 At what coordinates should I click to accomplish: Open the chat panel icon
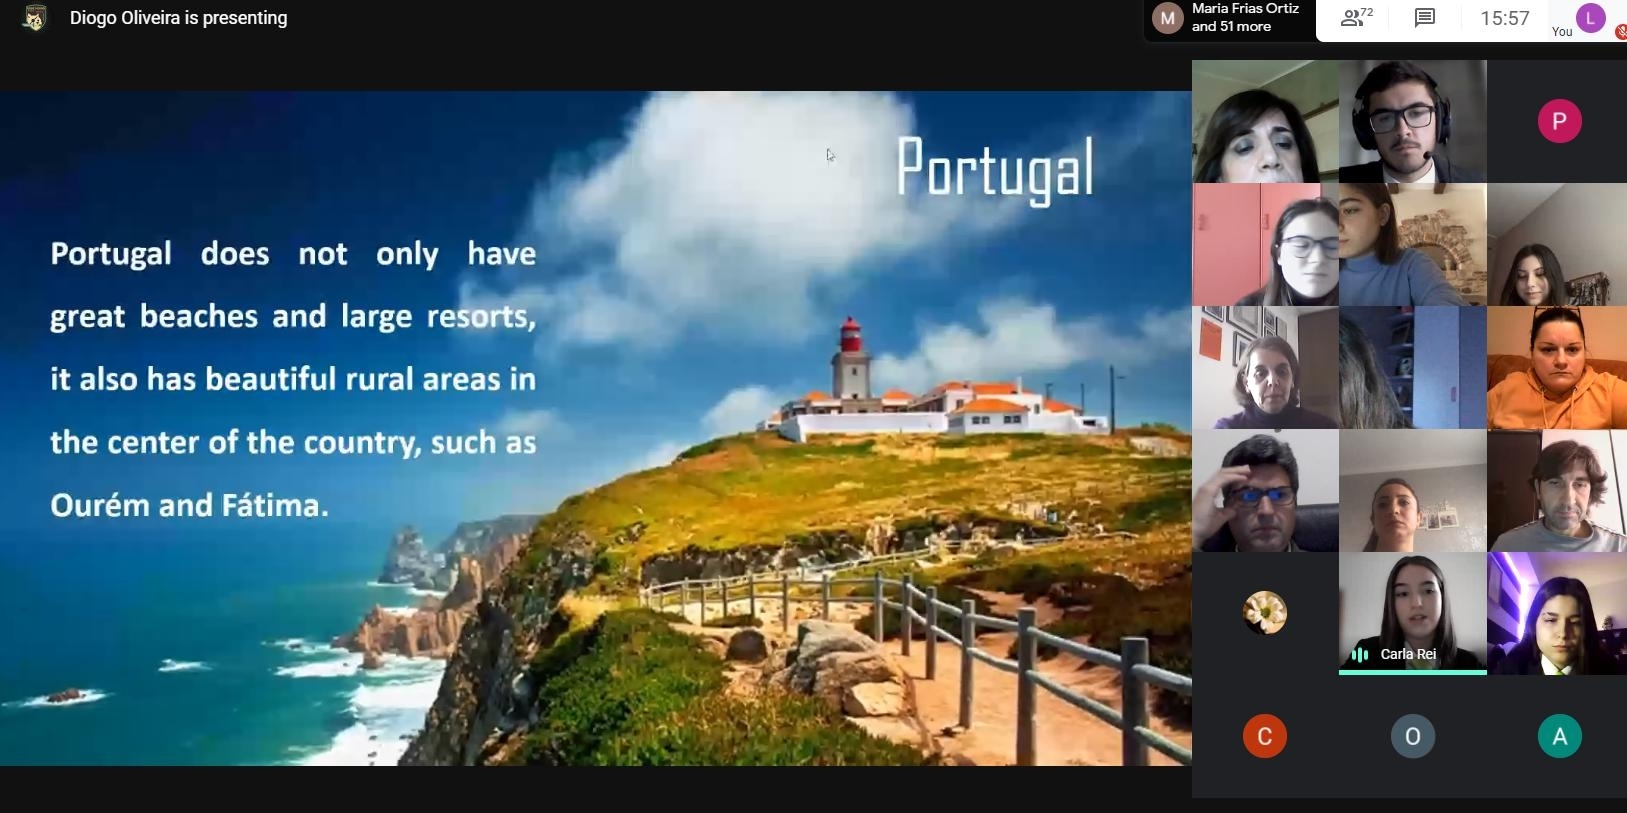[1425, 18]
